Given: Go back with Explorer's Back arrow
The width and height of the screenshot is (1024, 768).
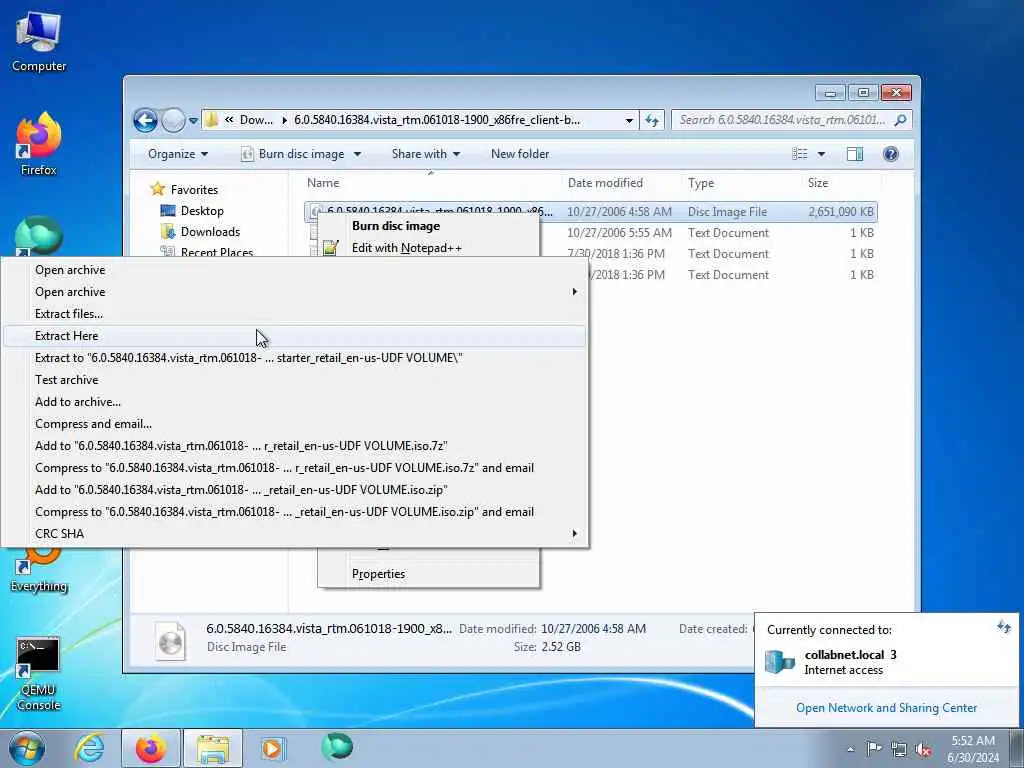Looking at the screenshot, I should (x=145, y=120).
